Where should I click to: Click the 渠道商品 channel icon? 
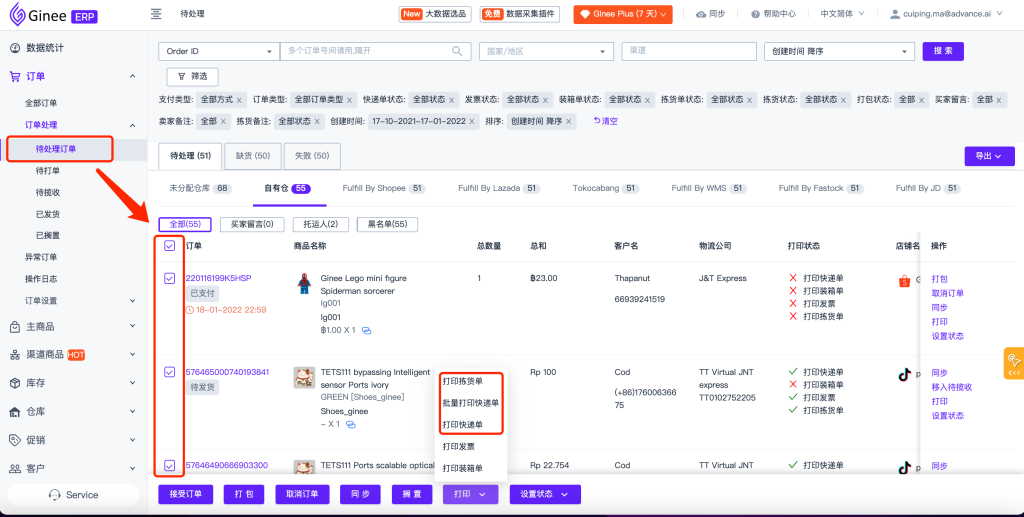click(x=15, y=355)
